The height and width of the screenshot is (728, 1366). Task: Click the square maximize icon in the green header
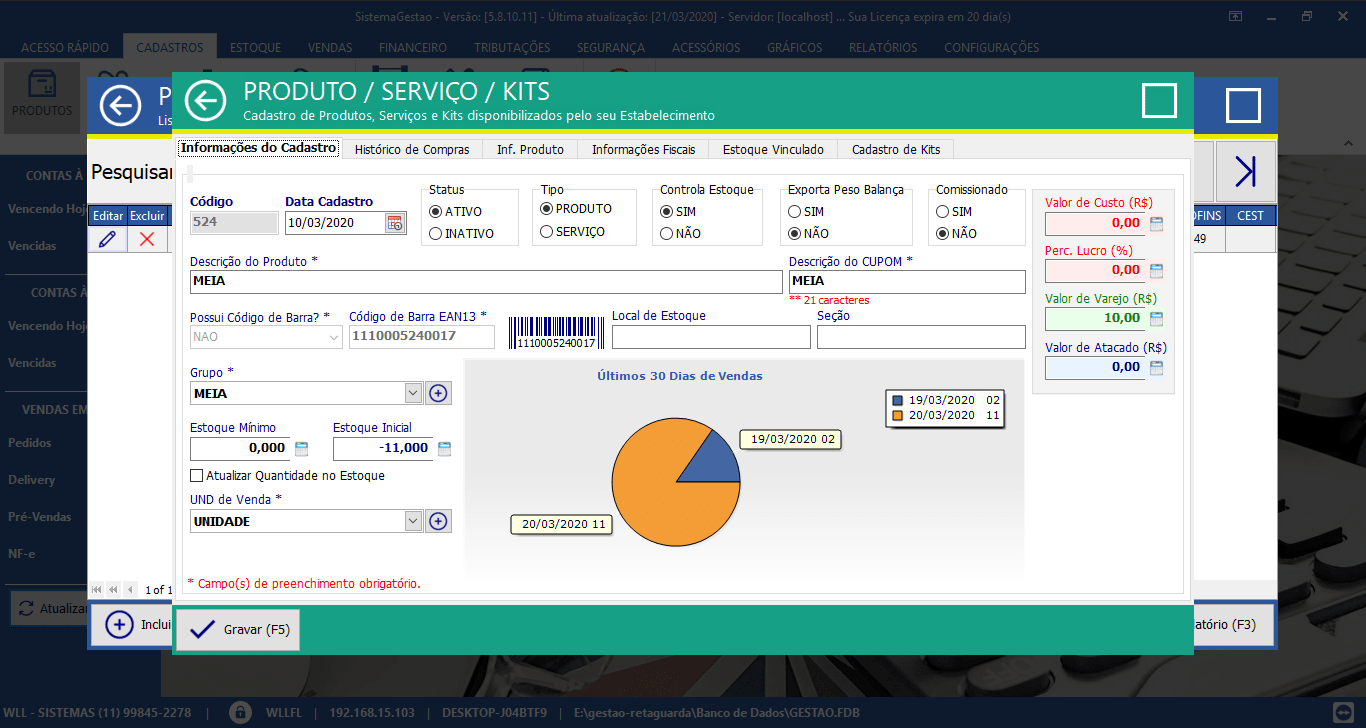1159,101
